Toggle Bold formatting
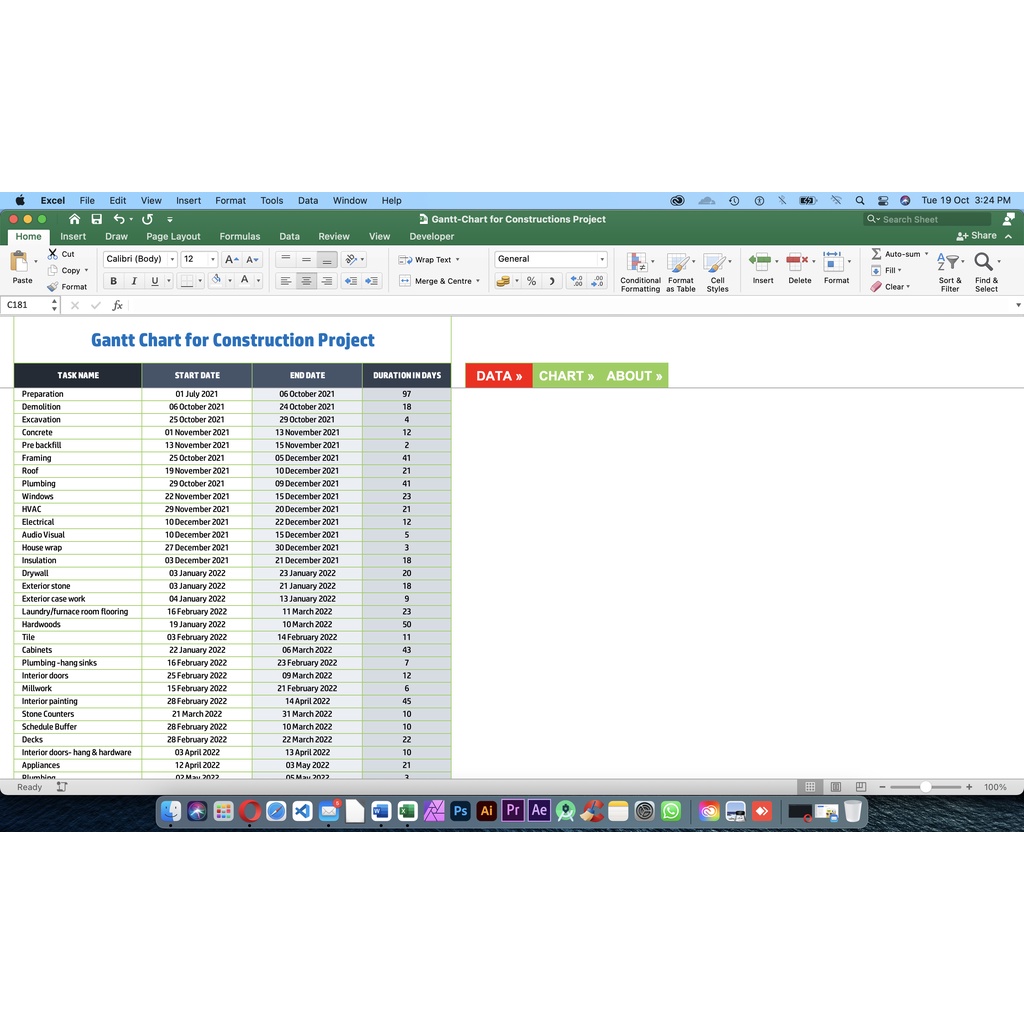Image resolution: width=1024 pixels, height=1024 pixels. [114, 281]
